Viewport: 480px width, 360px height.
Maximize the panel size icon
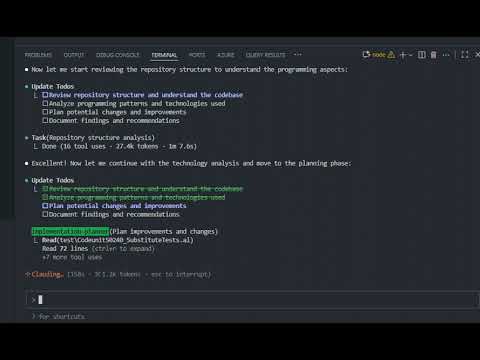pyautogui.click(x=465, y=55)
